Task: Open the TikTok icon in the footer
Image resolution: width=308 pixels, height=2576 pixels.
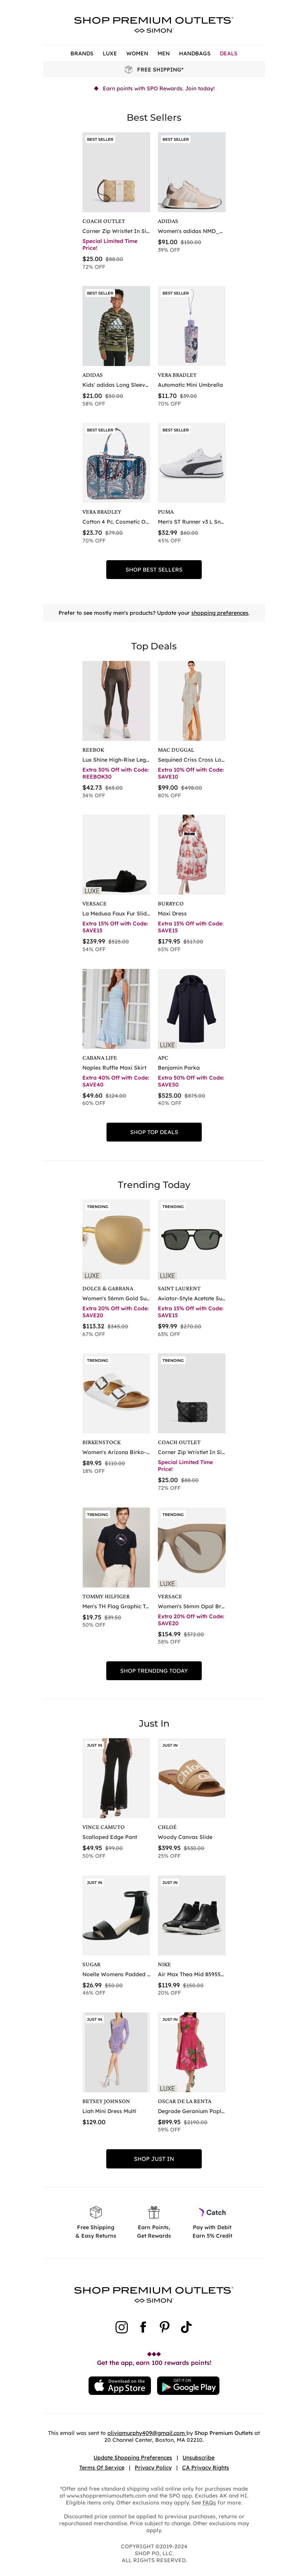Action: coord(186,2327)
